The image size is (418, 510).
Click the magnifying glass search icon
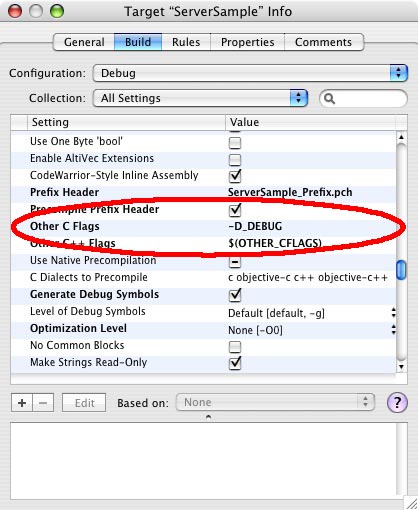pyautogui.click(x=329, y=99)
